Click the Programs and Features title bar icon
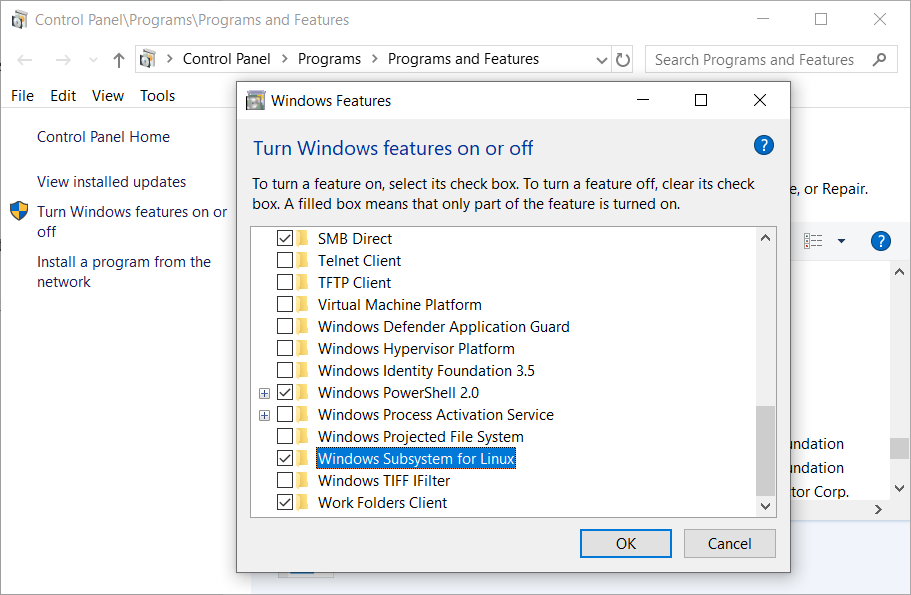 pos(19,20)
